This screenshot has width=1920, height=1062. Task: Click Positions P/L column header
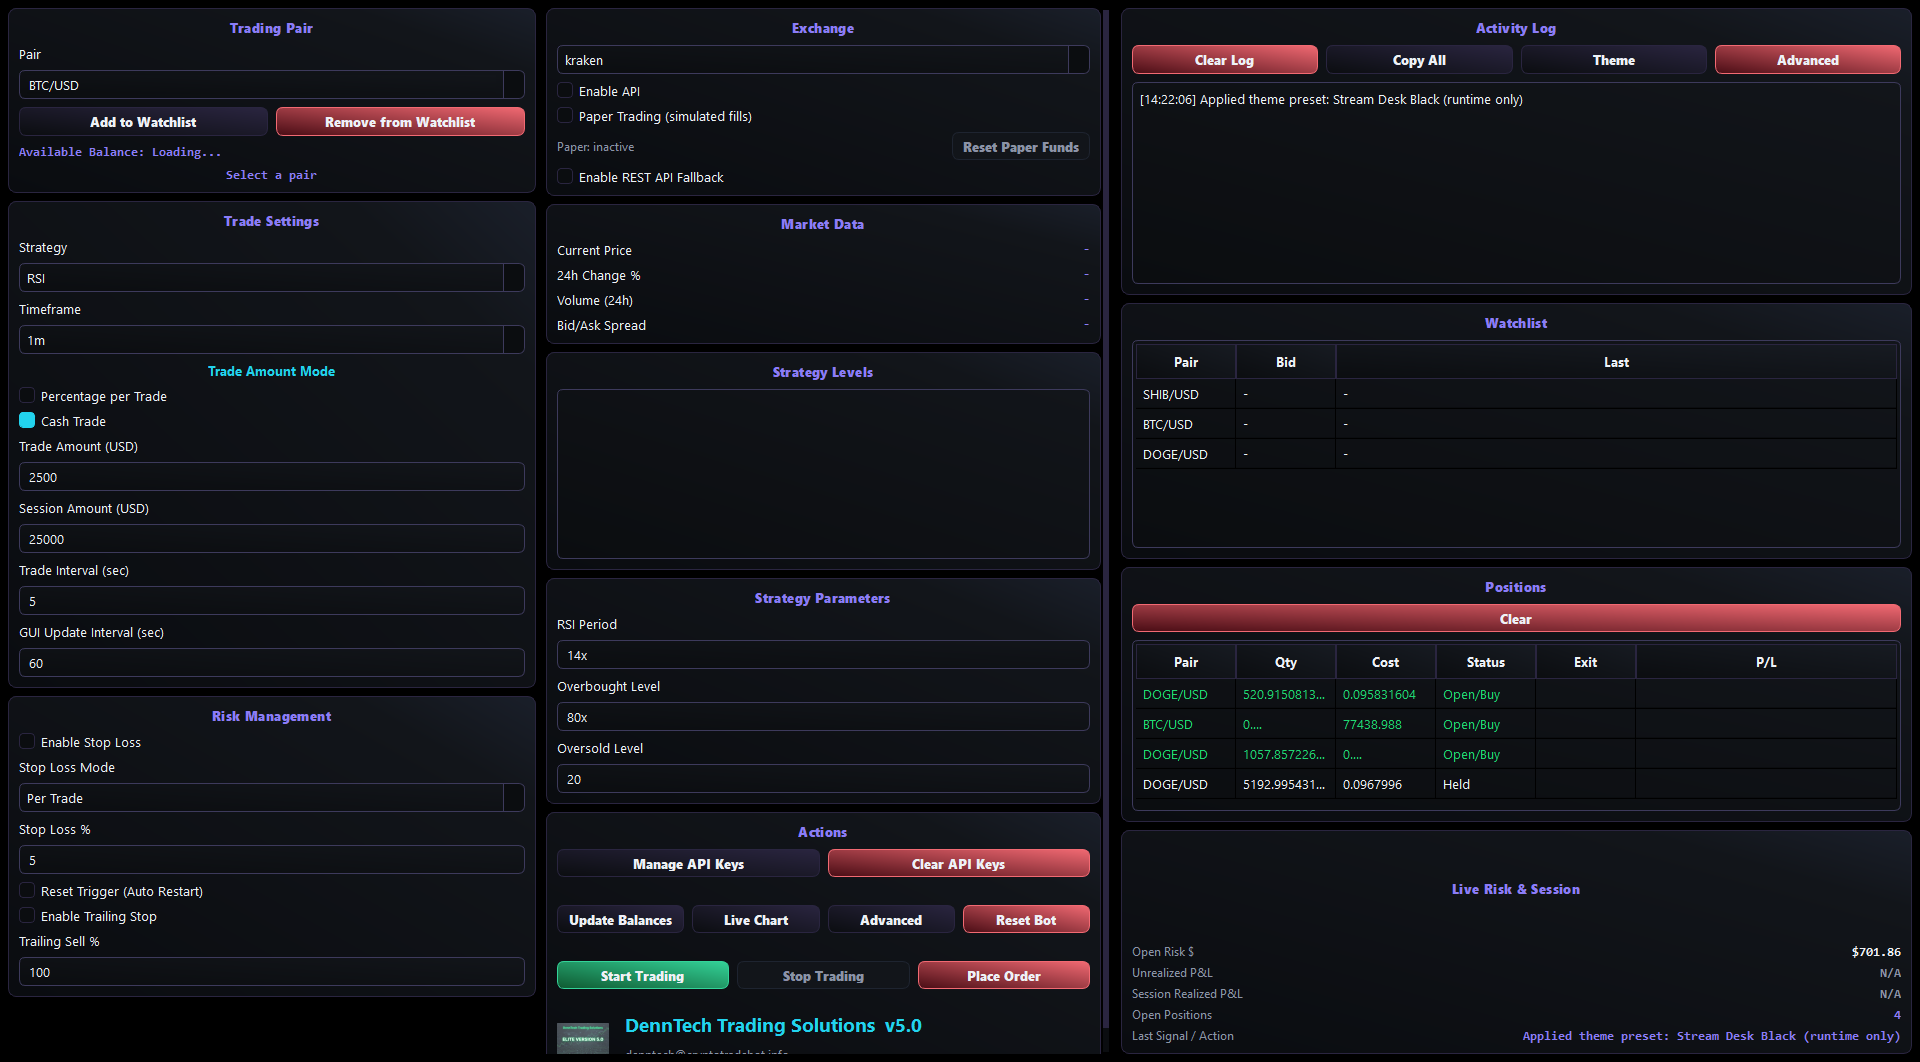click(x=1767, y=662)
